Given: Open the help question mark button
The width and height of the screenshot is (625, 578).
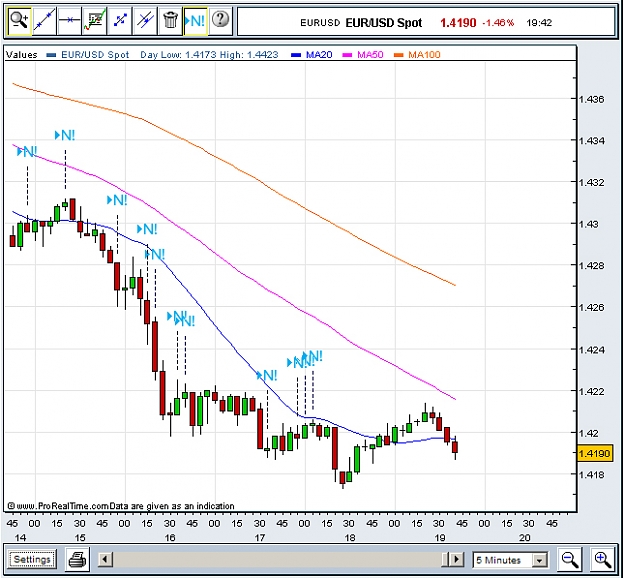Looking at the screenshot, I should click(x=220, y=20).
